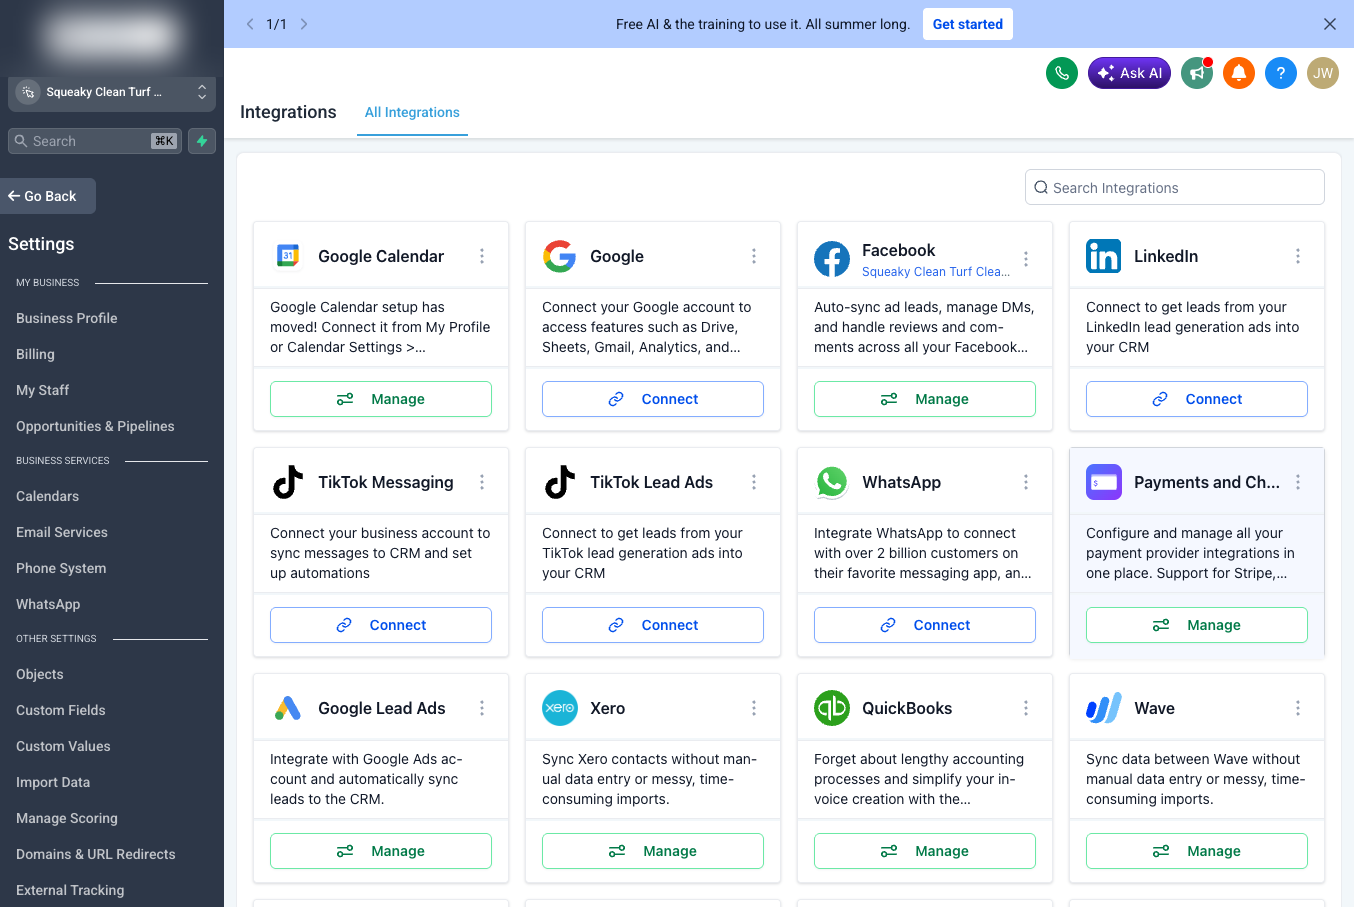Screen dimensions: 1354x907
Task: Click the Squeaky Clean Turf Facebook page link
Action: pyautogui.click(x=936, y=272)
